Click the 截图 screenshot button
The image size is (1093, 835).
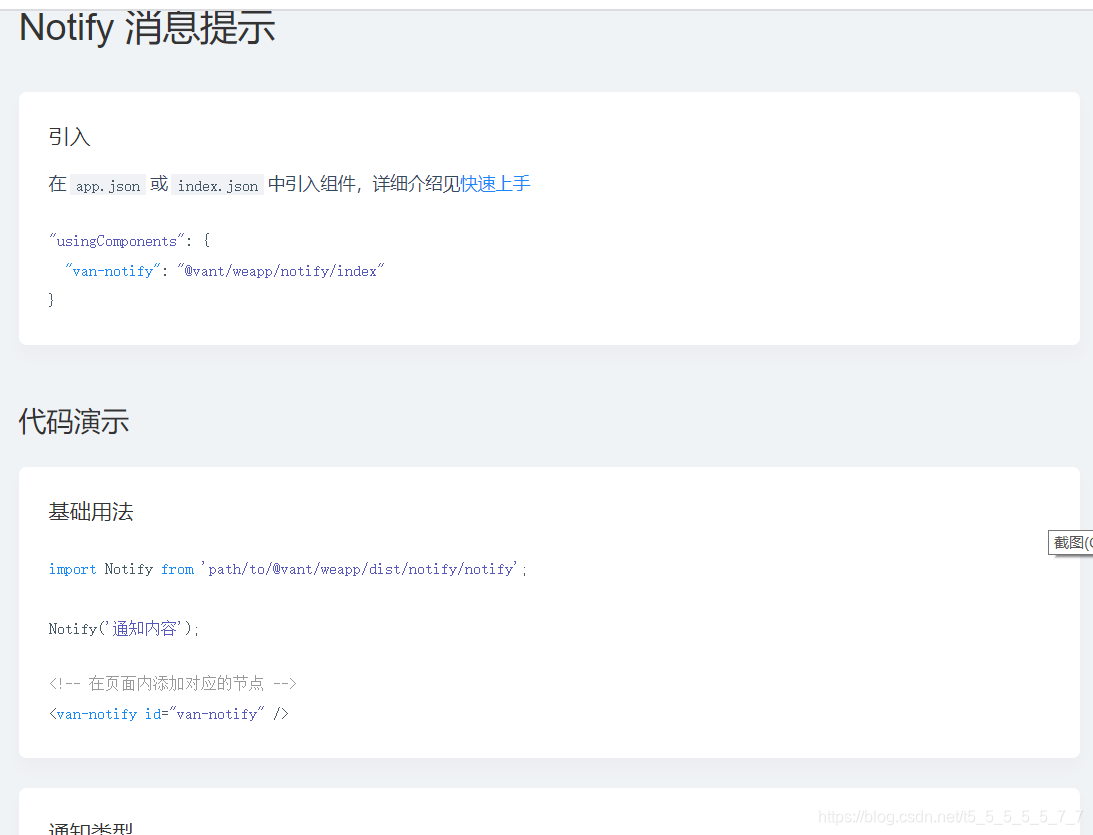coord(1070,542)
